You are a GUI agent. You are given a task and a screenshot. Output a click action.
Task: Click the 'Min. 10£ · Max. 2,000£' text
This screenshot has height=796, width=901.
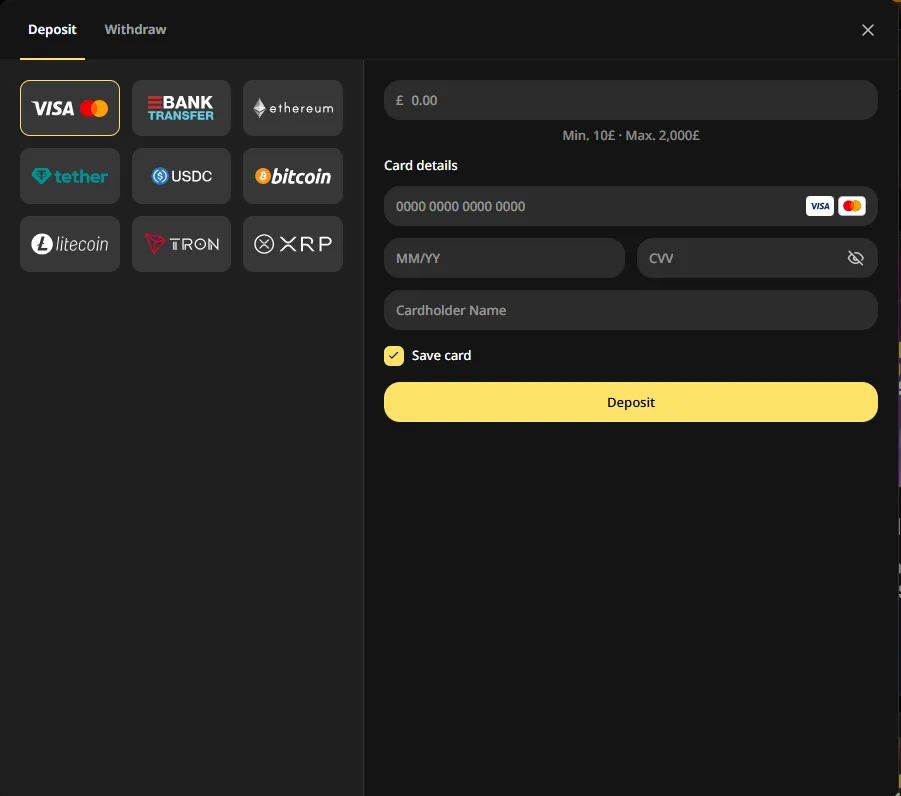tap(630, 136)
